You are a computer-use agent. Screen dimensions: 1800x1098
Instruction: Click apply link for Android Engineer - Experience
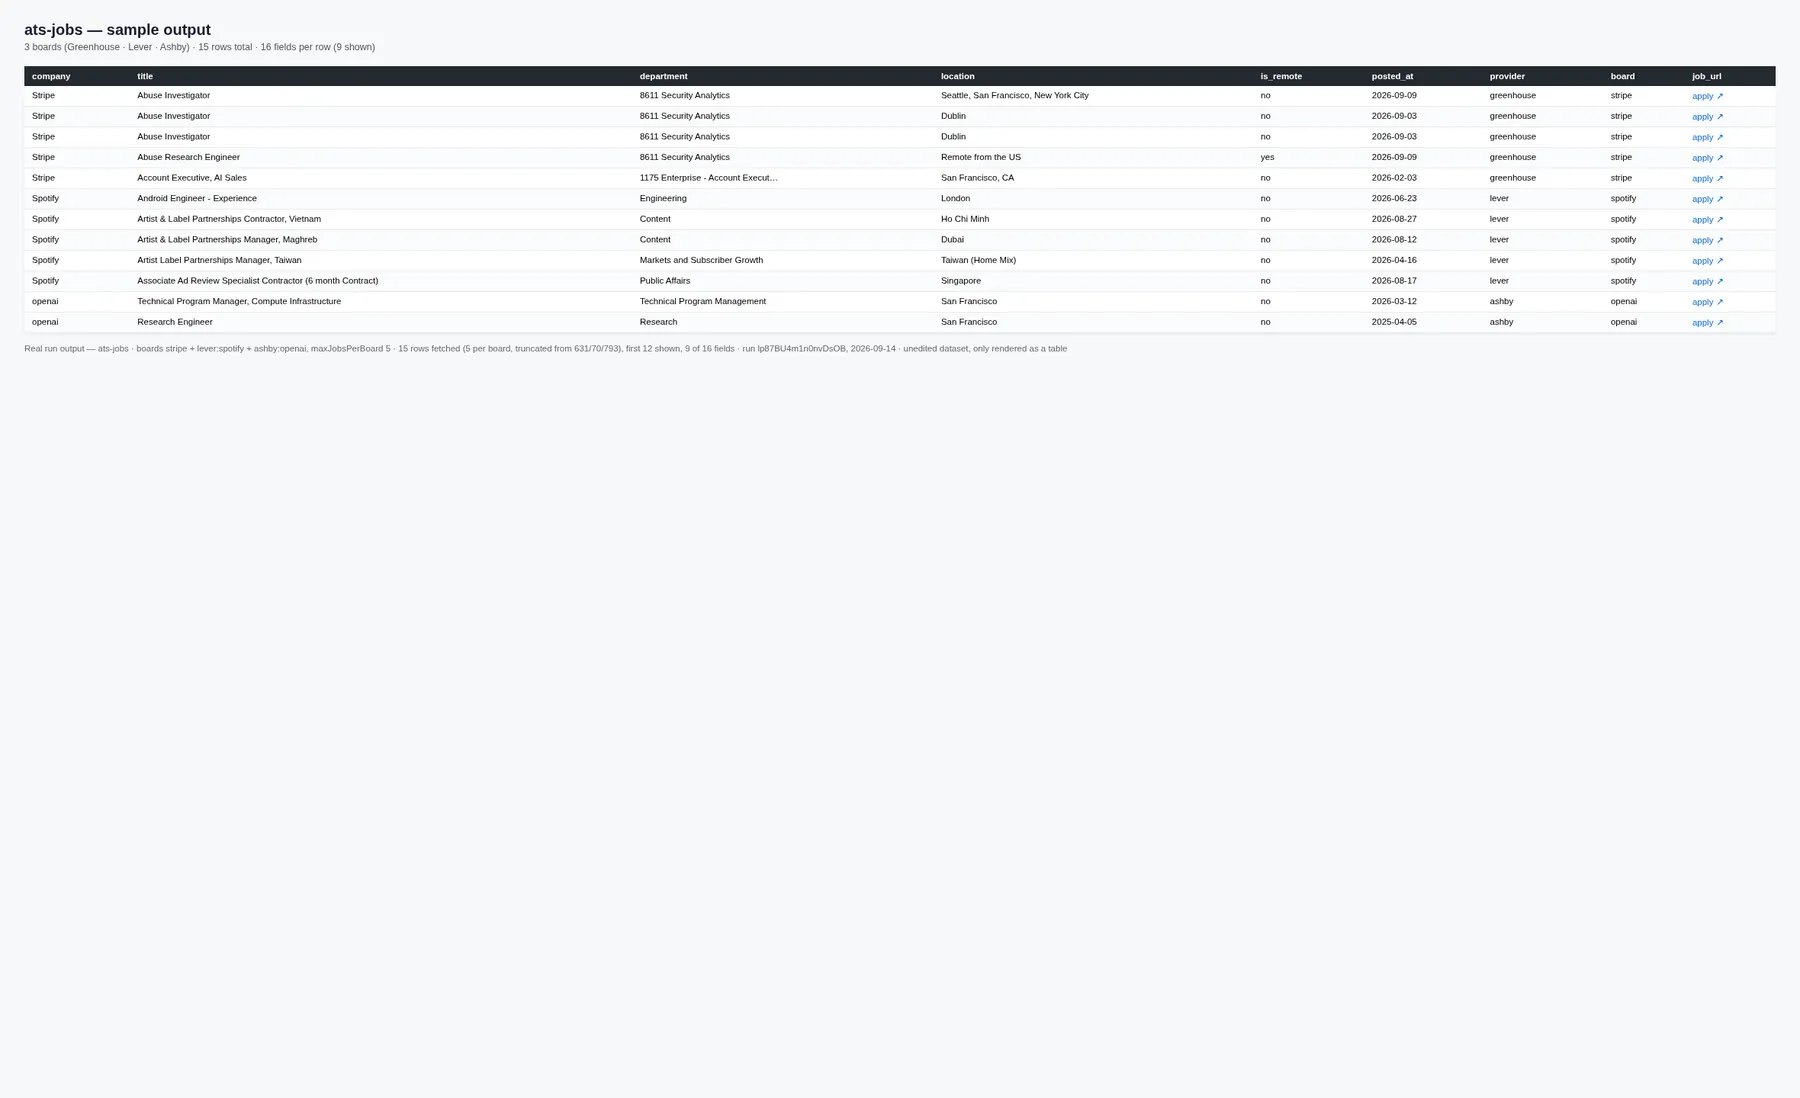1707,199
